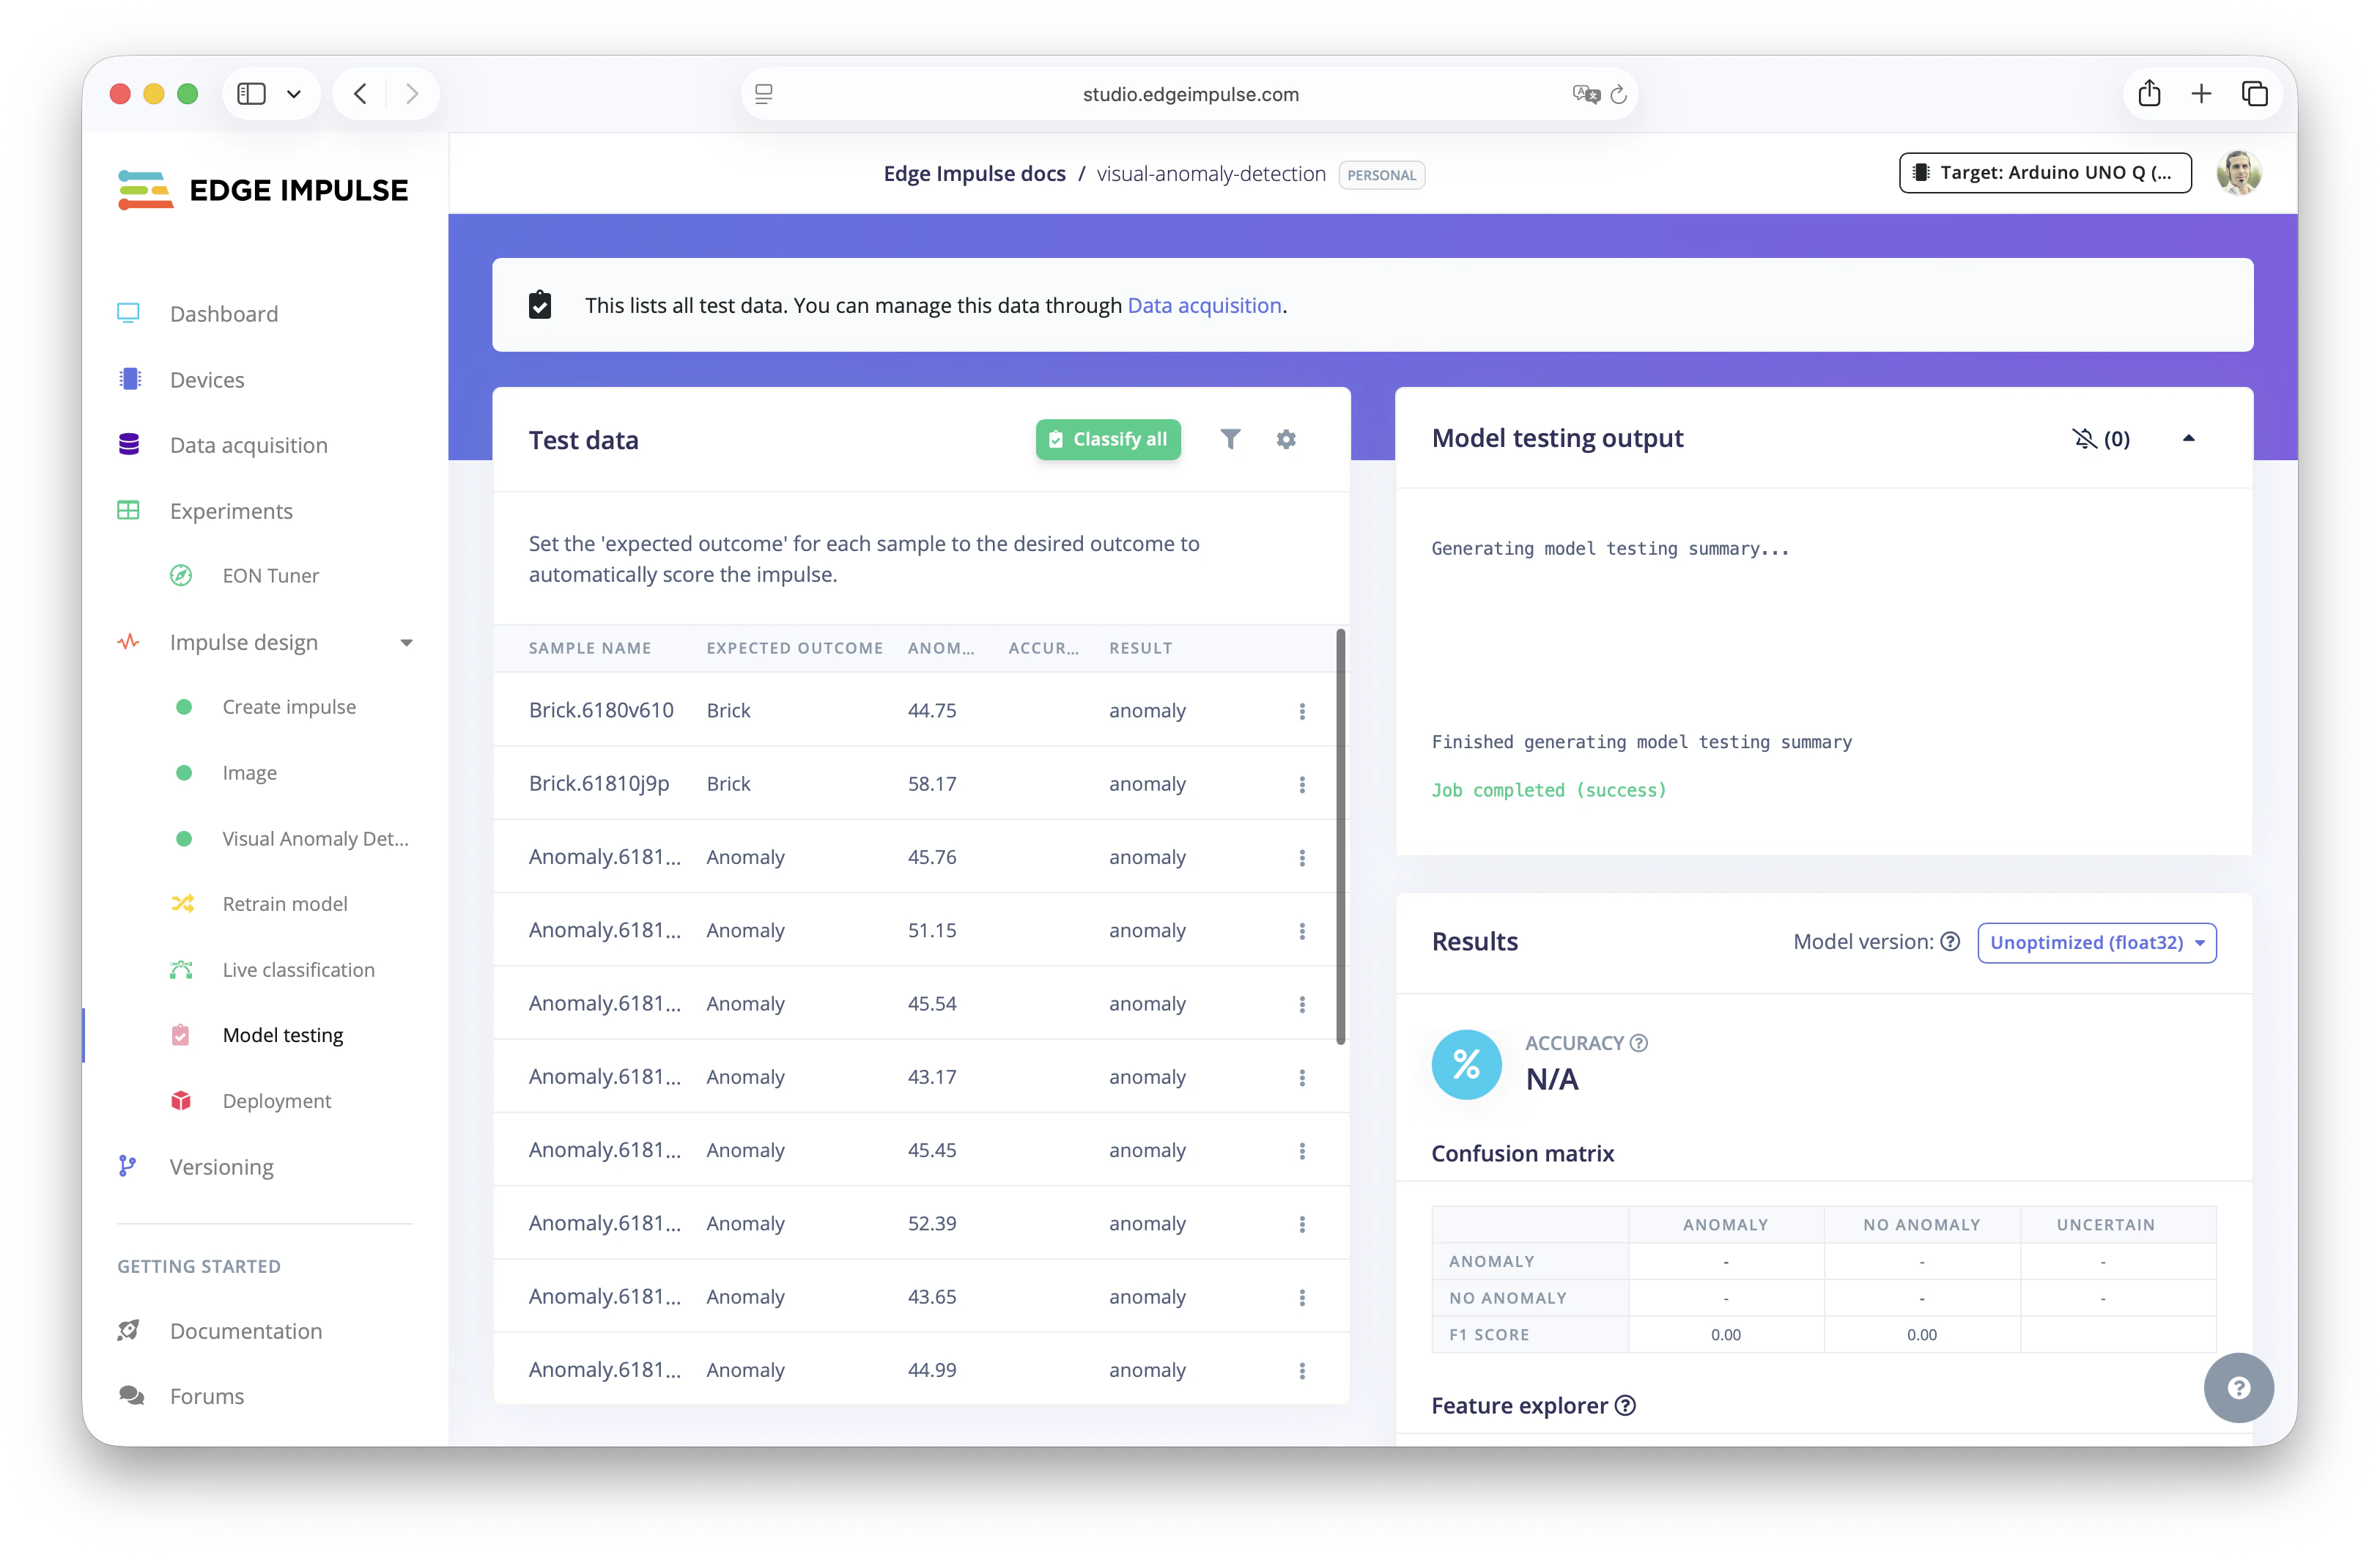Go to Deployment in sidebar
The height and width of the screenshot is (1555, 2380).
click(x=276, y=1100)
